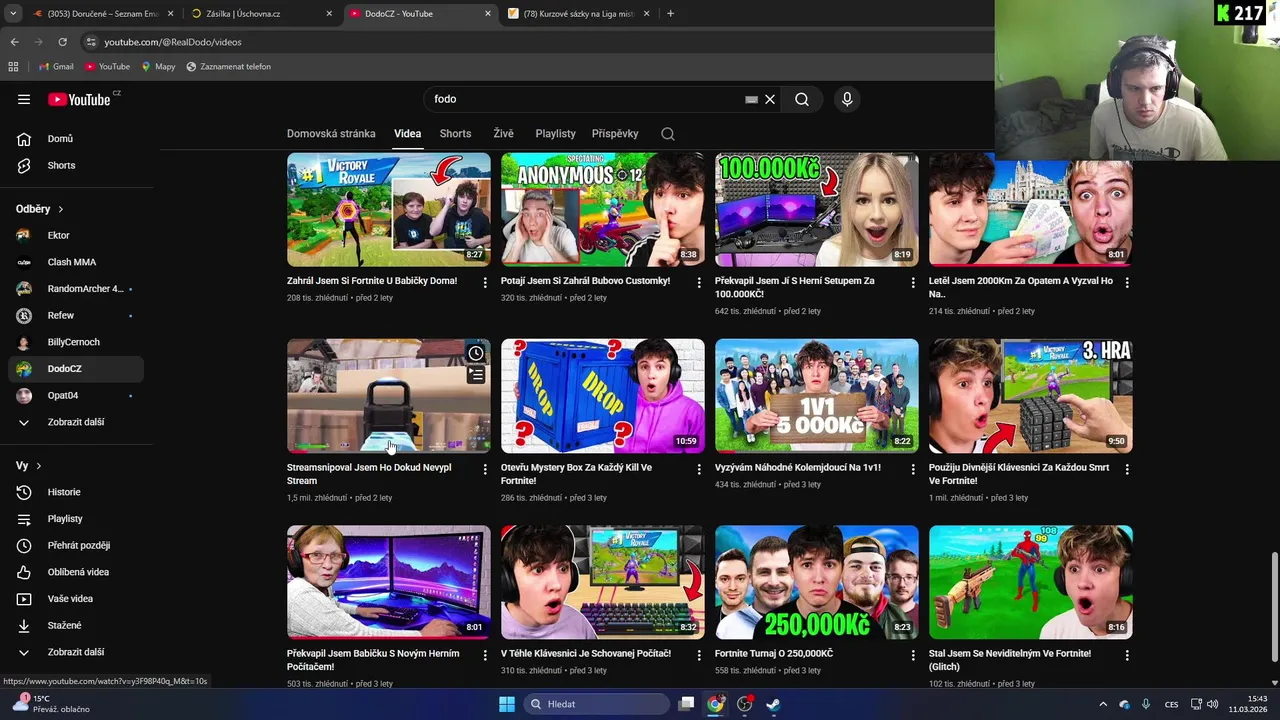Switch to the Živě channel tab
This screenshot has height=720, width=1280.
click(x=503, y=134)
